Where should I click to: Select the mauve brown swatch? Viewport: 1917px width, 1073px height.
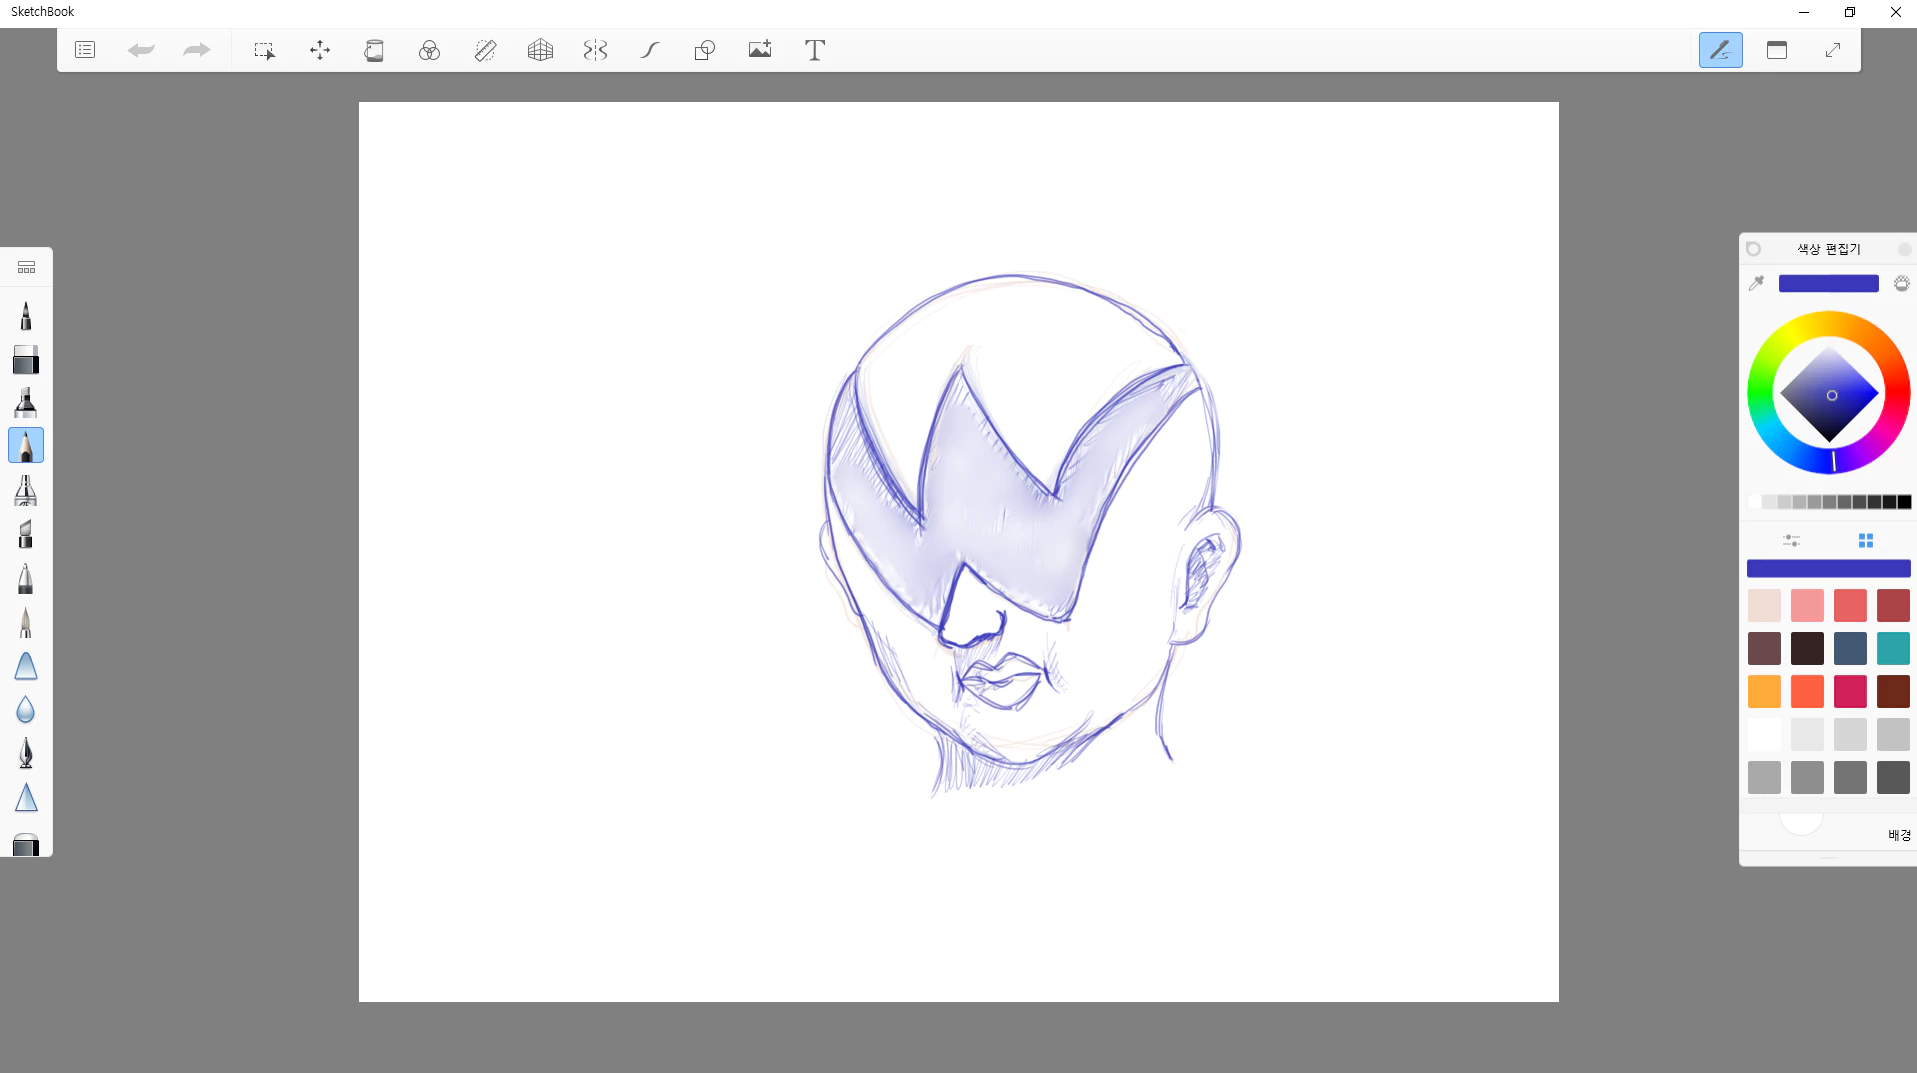[x=1764, y=648]
